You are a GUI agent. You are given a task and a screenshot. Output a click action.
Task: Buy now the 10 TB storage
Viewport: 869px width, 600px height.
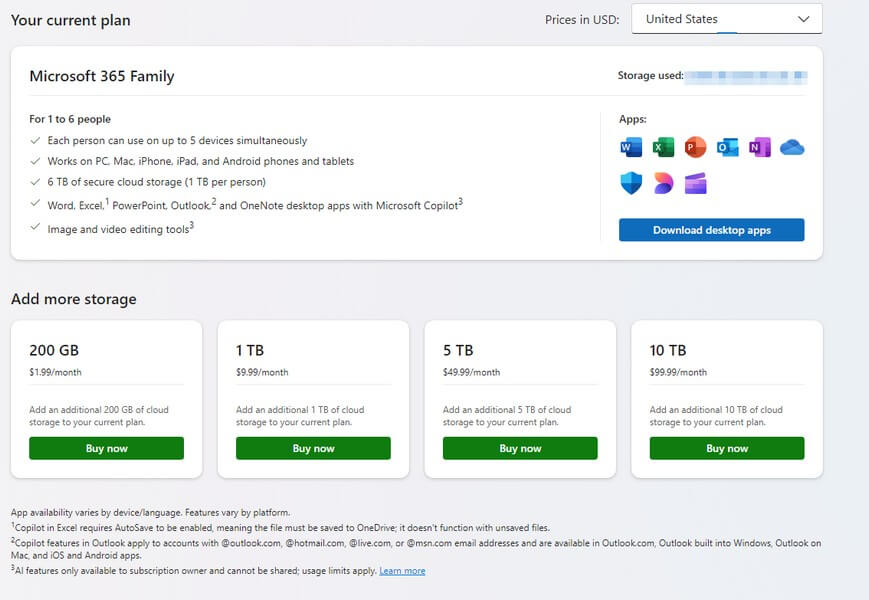click(727, 448)
